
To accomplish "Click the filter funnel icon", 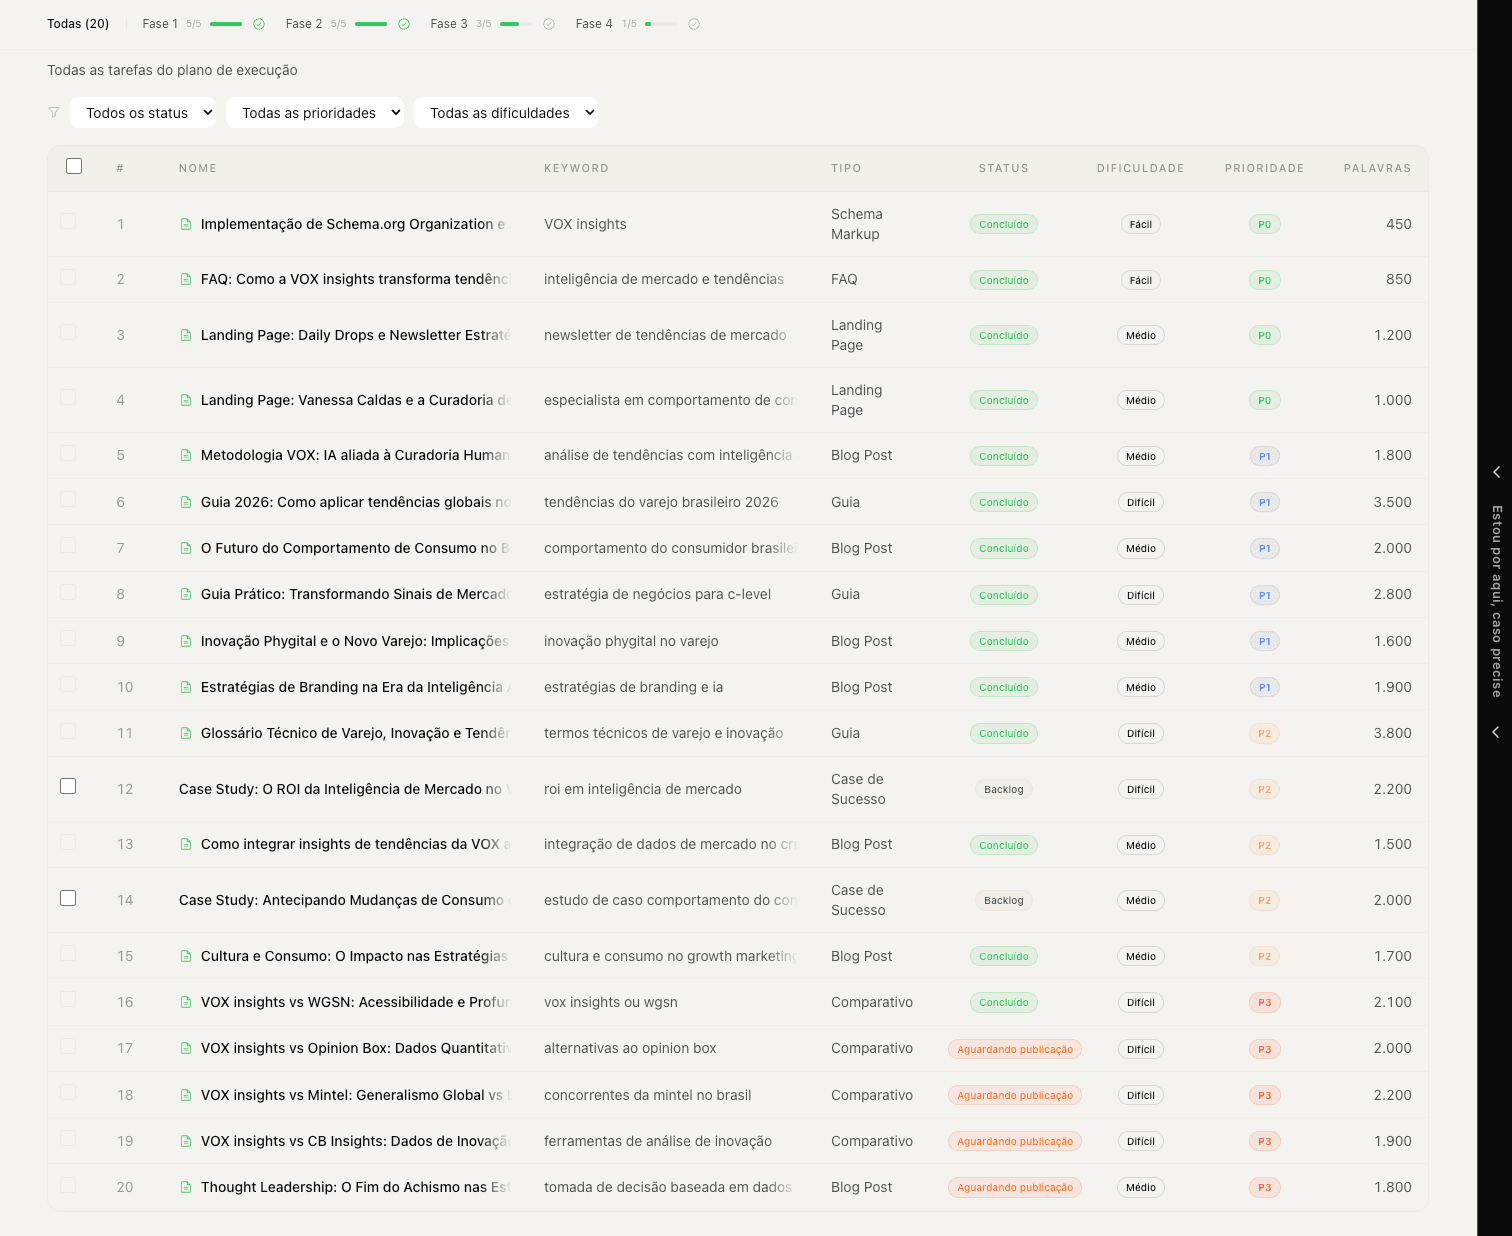I will 54,113.
